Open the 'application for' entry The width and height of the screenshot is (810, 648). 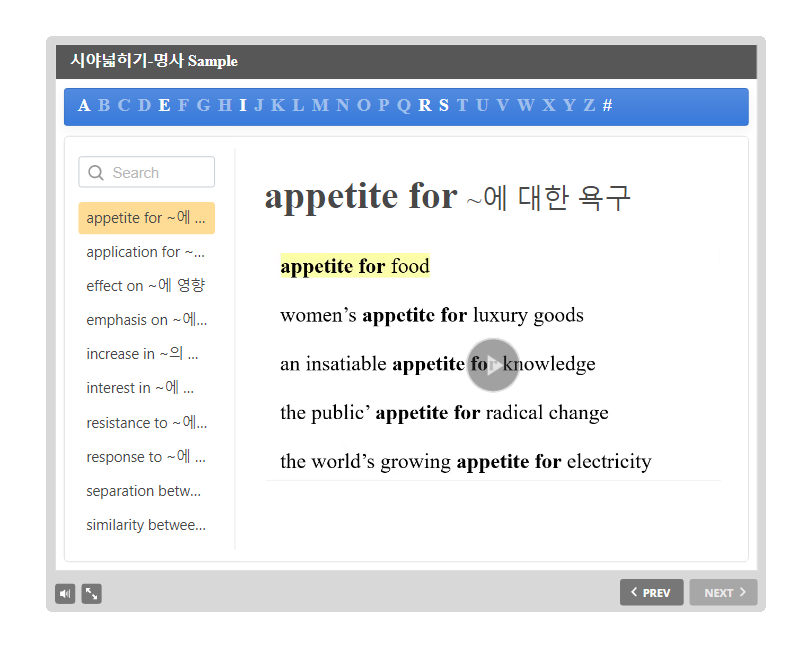(146, 252)
